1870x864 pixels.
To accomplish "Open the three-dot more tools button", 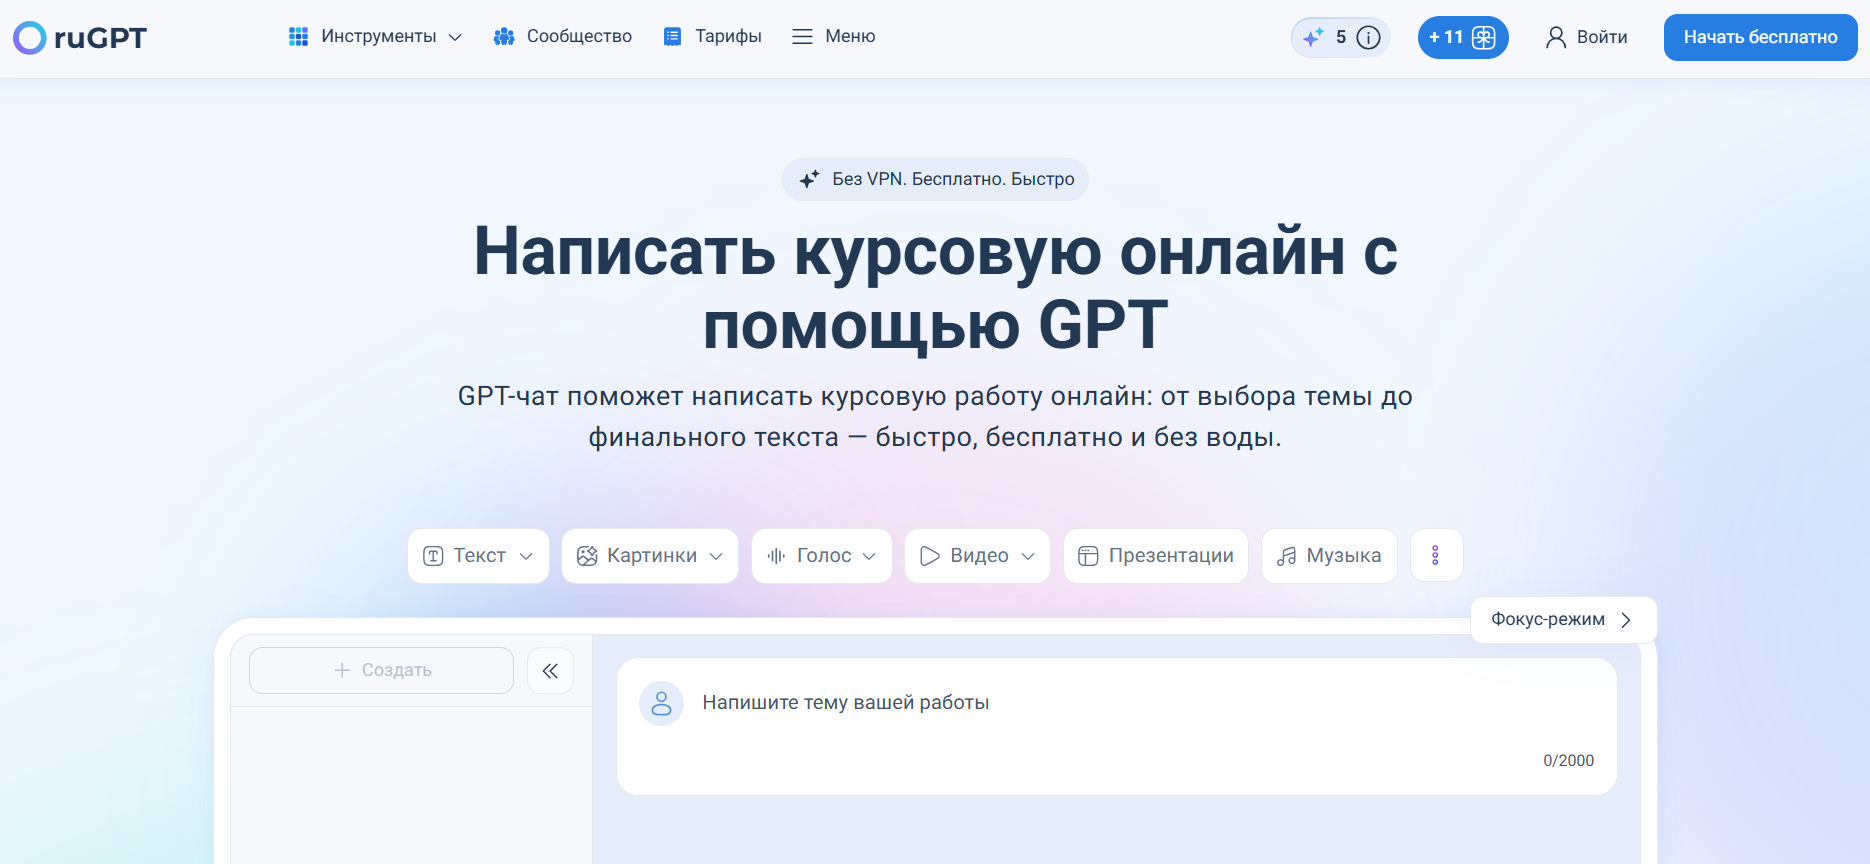I will click(1436, 555).
